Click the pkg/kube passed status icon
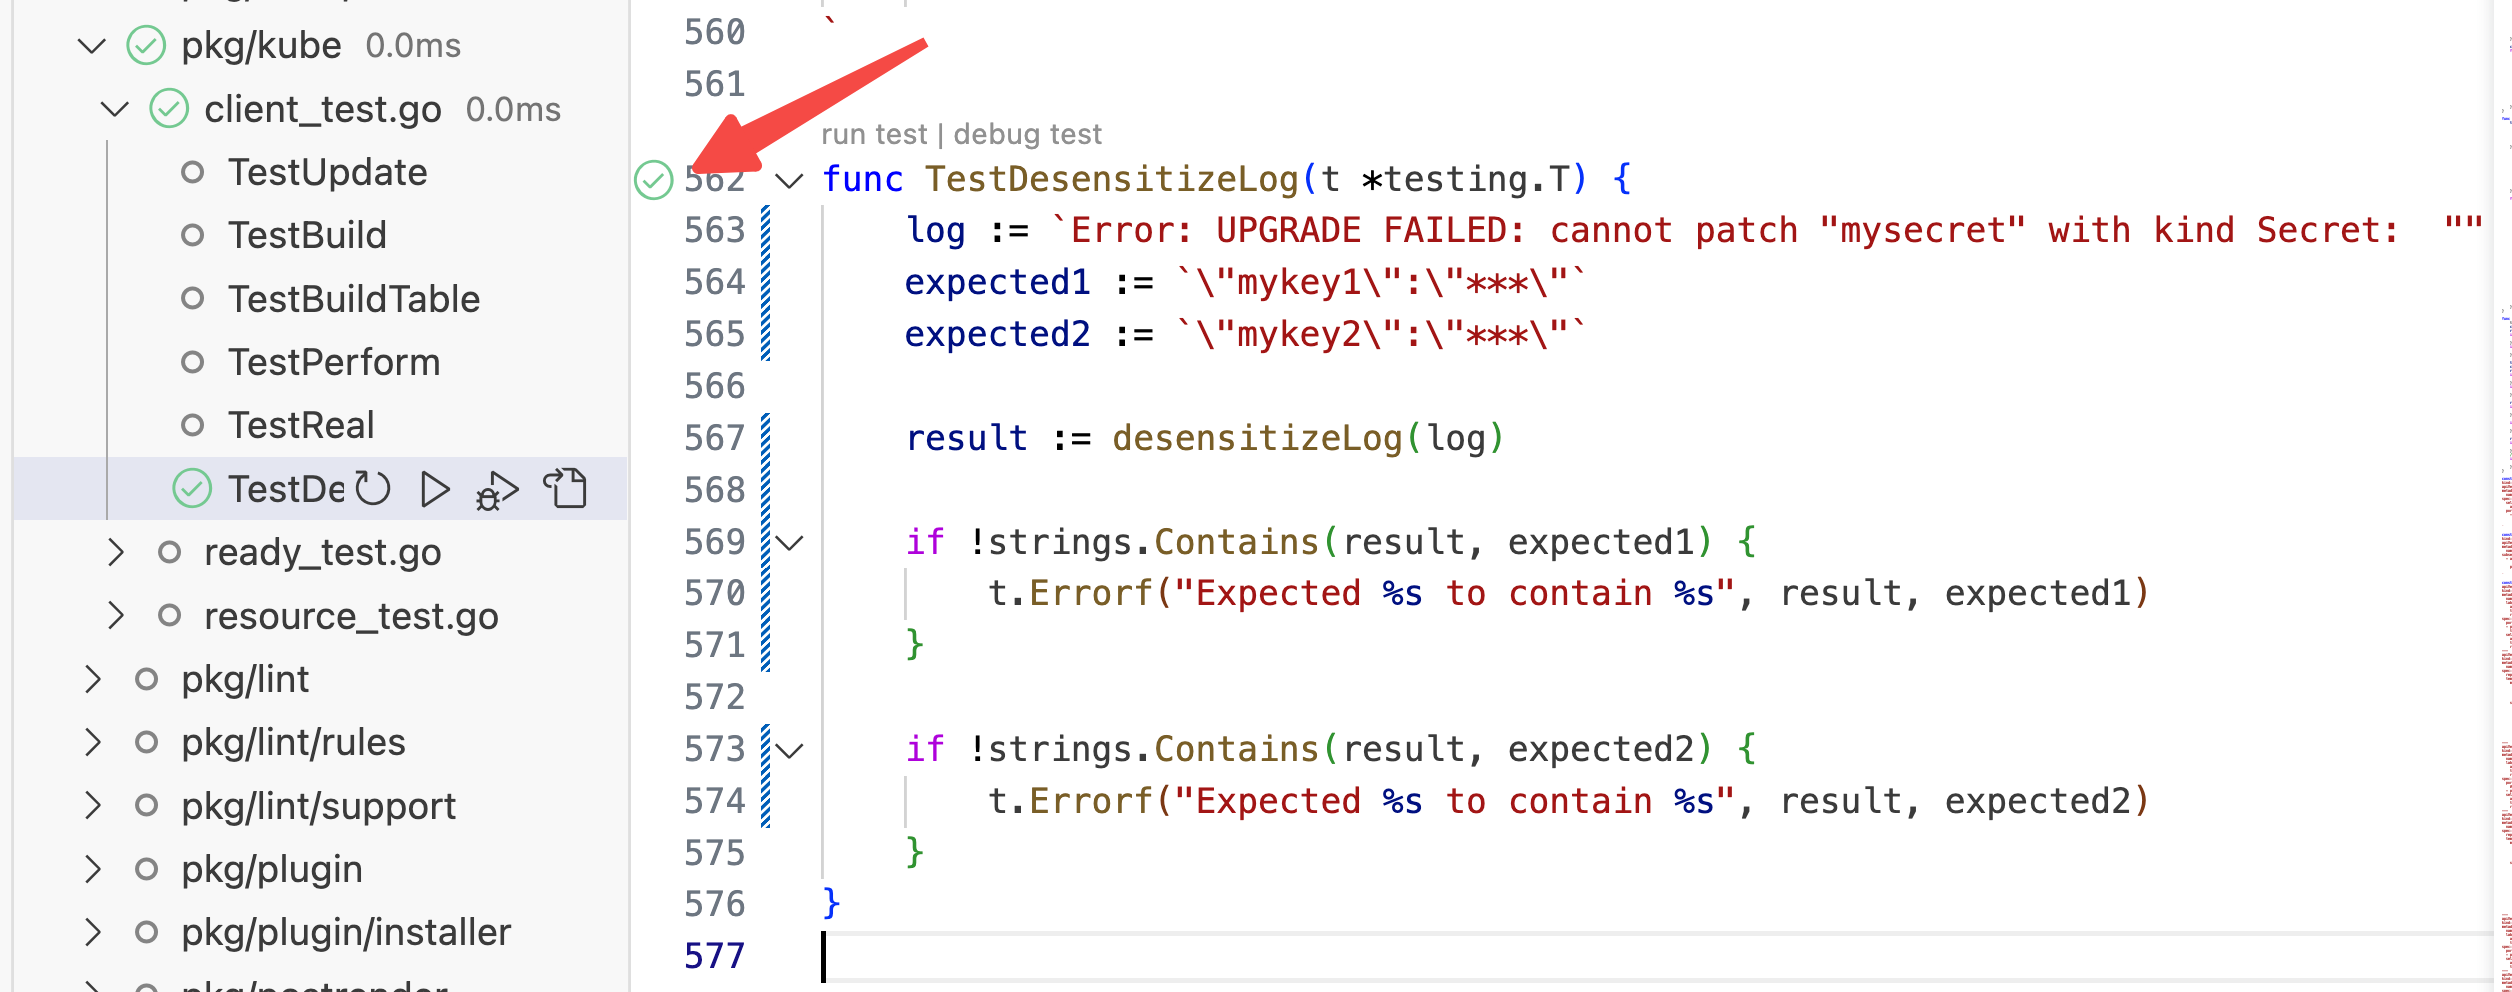The height and width of the screenshot is (992, 2512). (x=146, y=46)
